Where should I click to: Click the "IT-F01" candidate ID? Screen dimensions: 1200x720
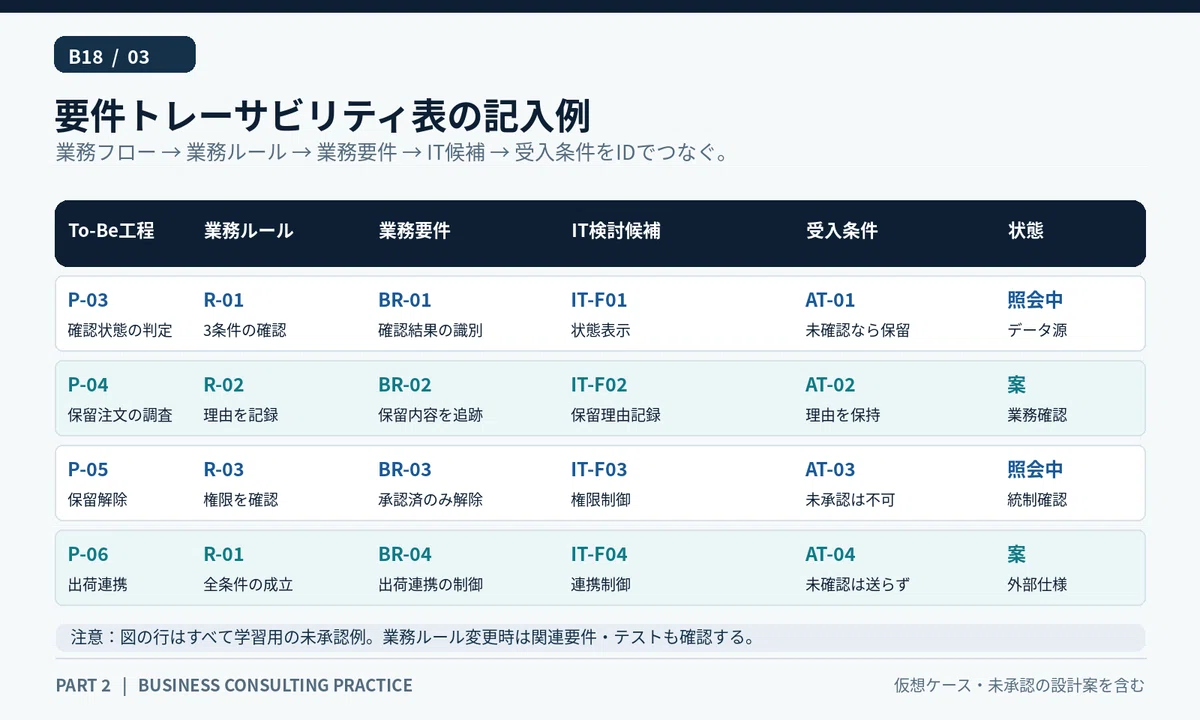click(x=599, y=300)
